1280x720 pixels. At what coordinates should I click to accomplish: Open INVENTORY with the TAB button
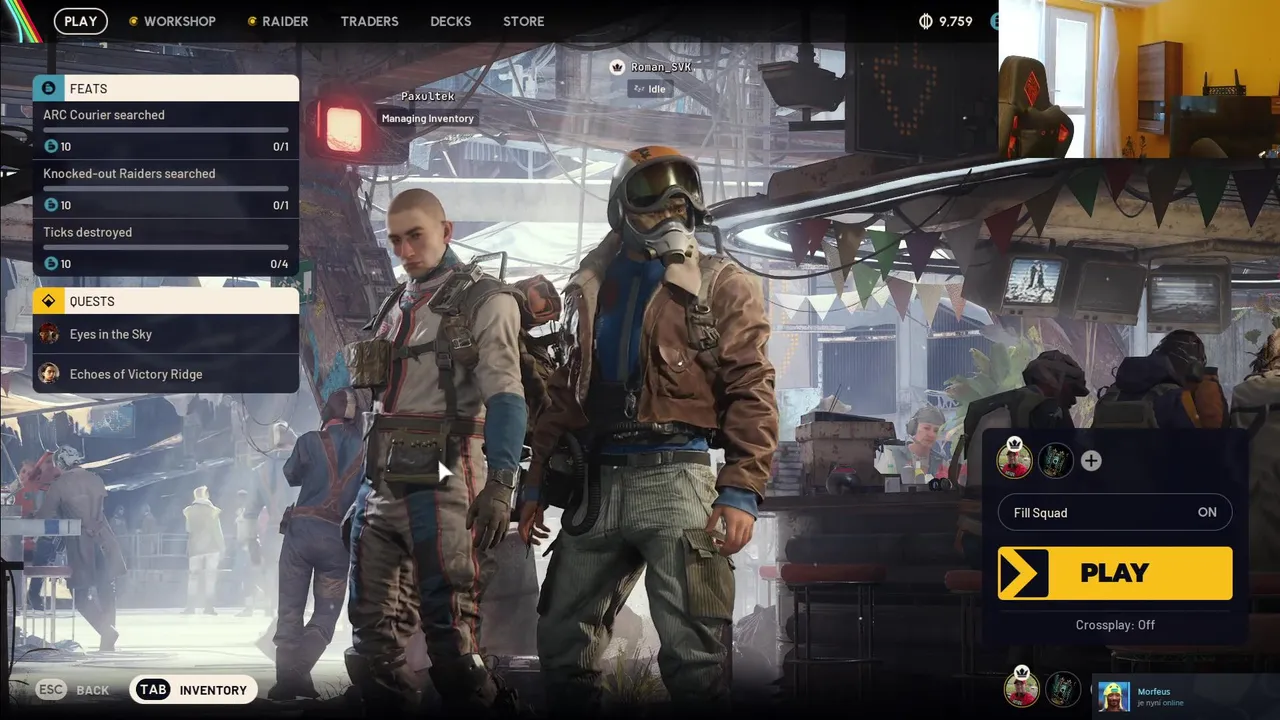[193, 690]
